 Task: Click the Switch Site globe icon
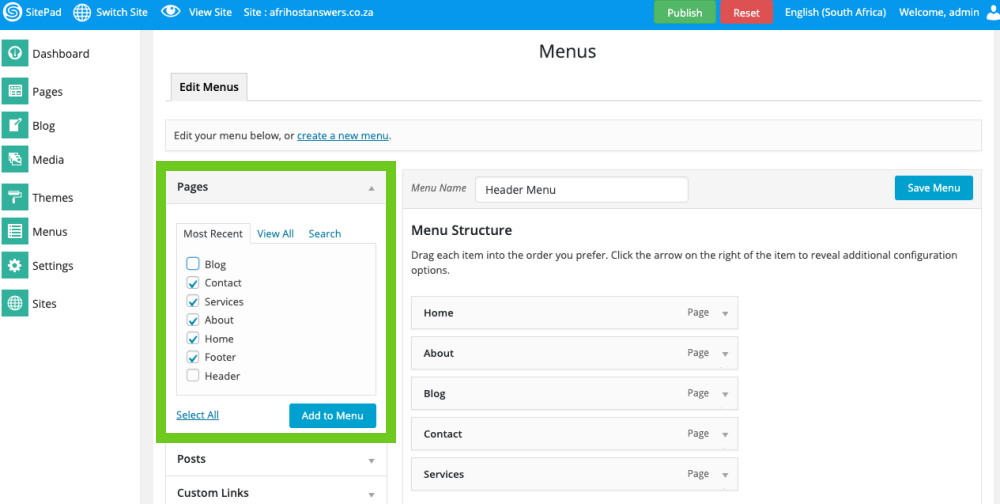click(x=82, y=12)
